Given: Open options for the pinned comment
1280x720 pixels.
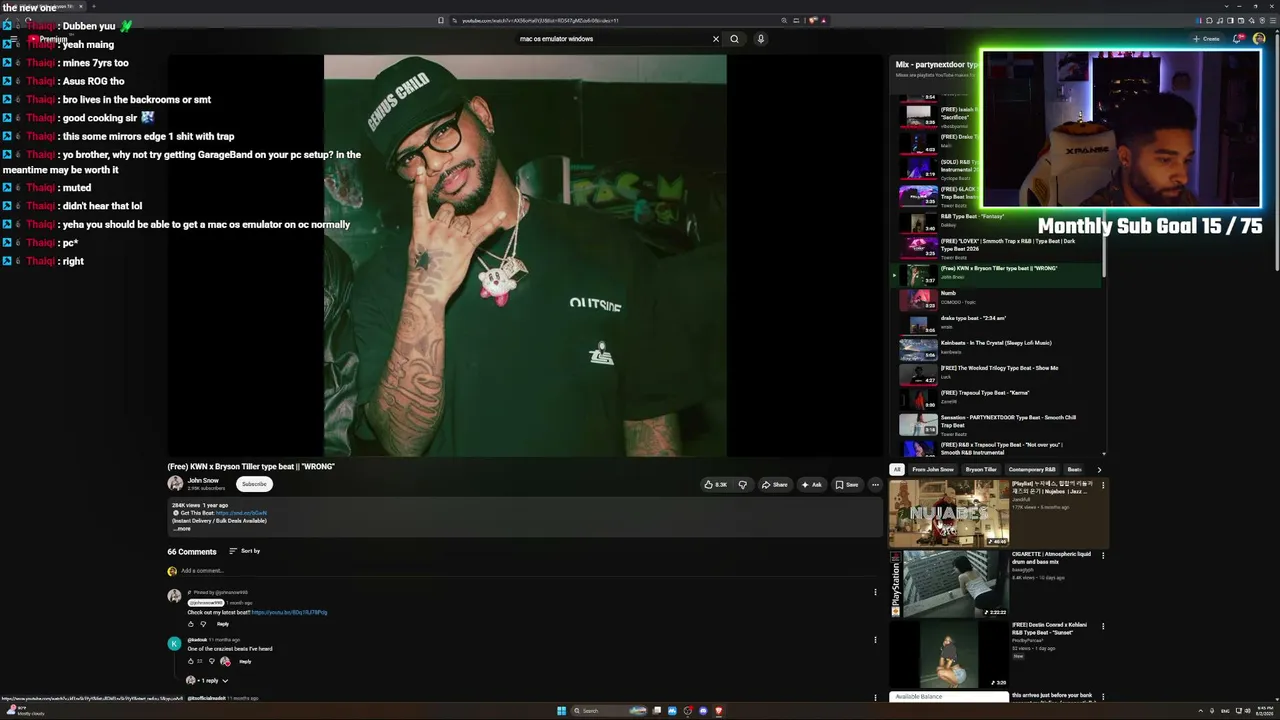Looking at the screenshot, I should [875, 592].
